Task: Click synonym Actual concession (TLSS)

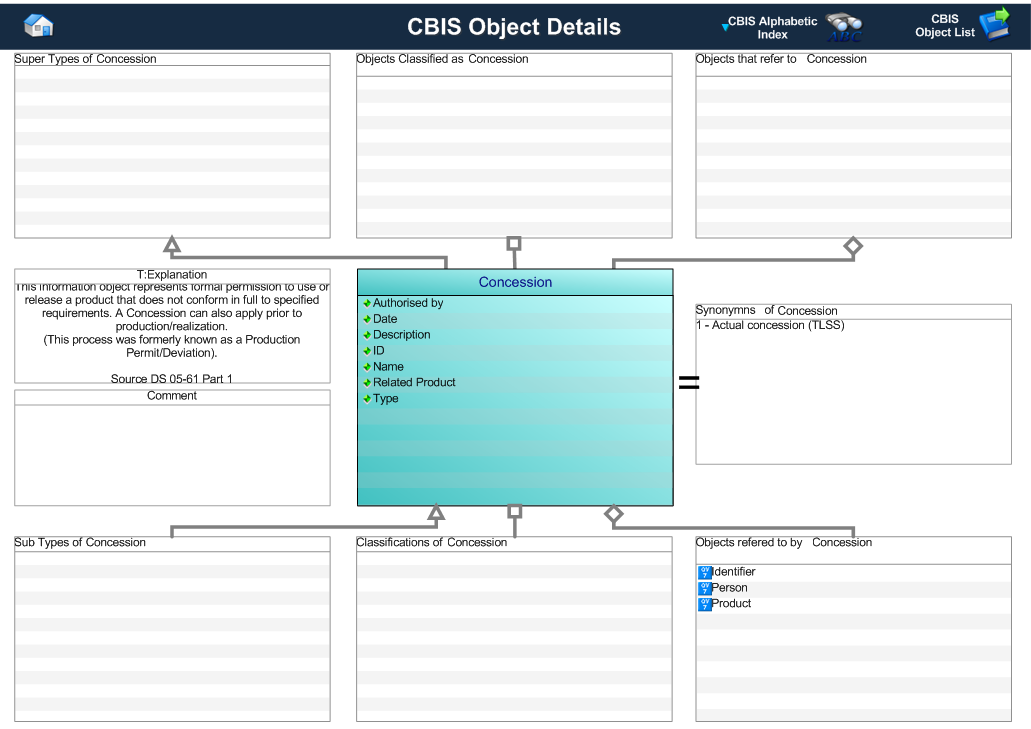Action: (770, 325)
